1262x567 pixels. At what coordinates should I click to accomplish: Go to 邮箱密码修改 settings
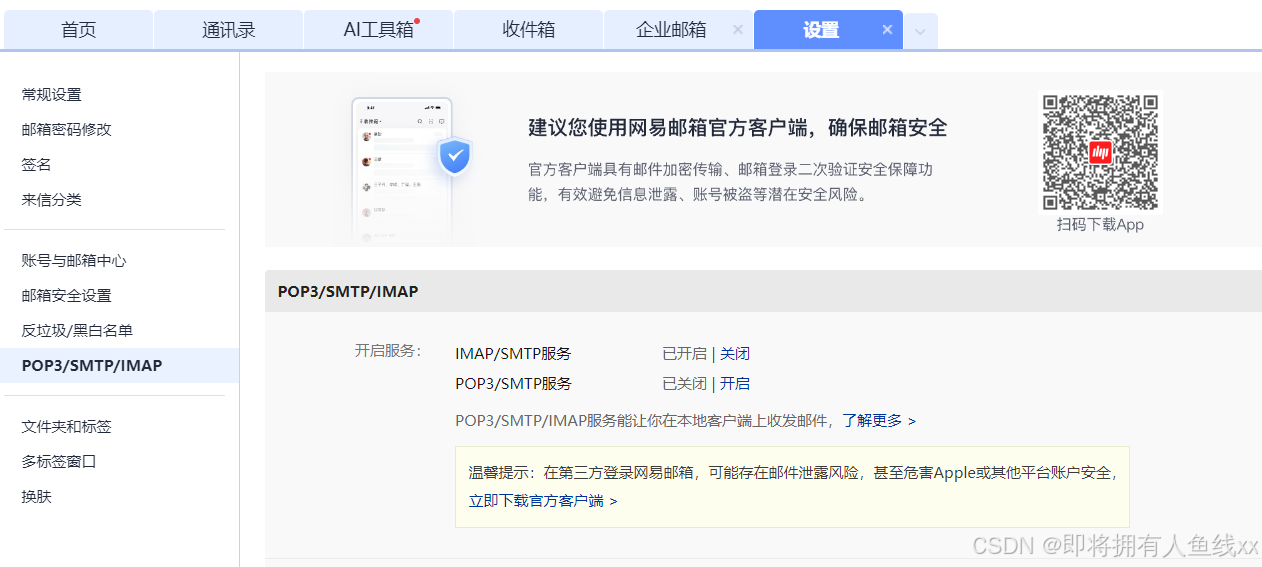[66, 130]
